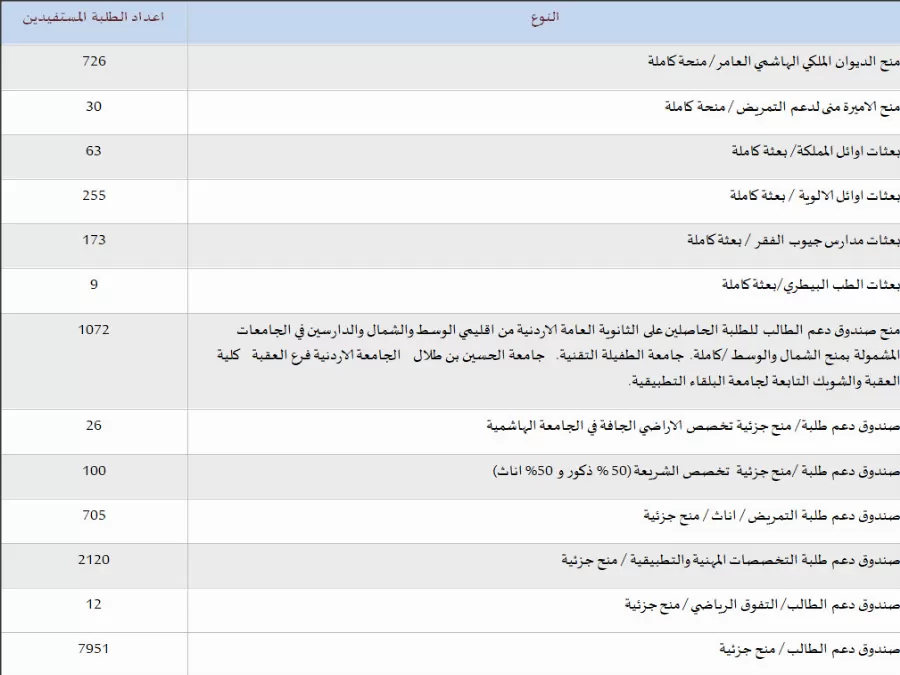Viewport: 900px width, 675px height.
Task: Select row 'منح جزئية تخصص الشريعة'
Action: (450, 477)
